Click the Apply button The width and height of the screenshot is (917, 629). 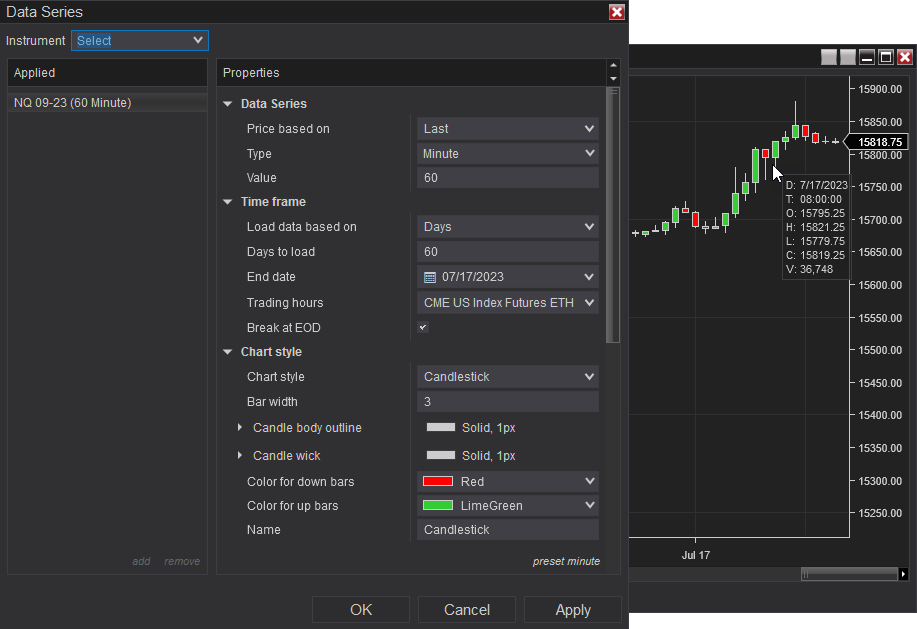pos(573,610)
